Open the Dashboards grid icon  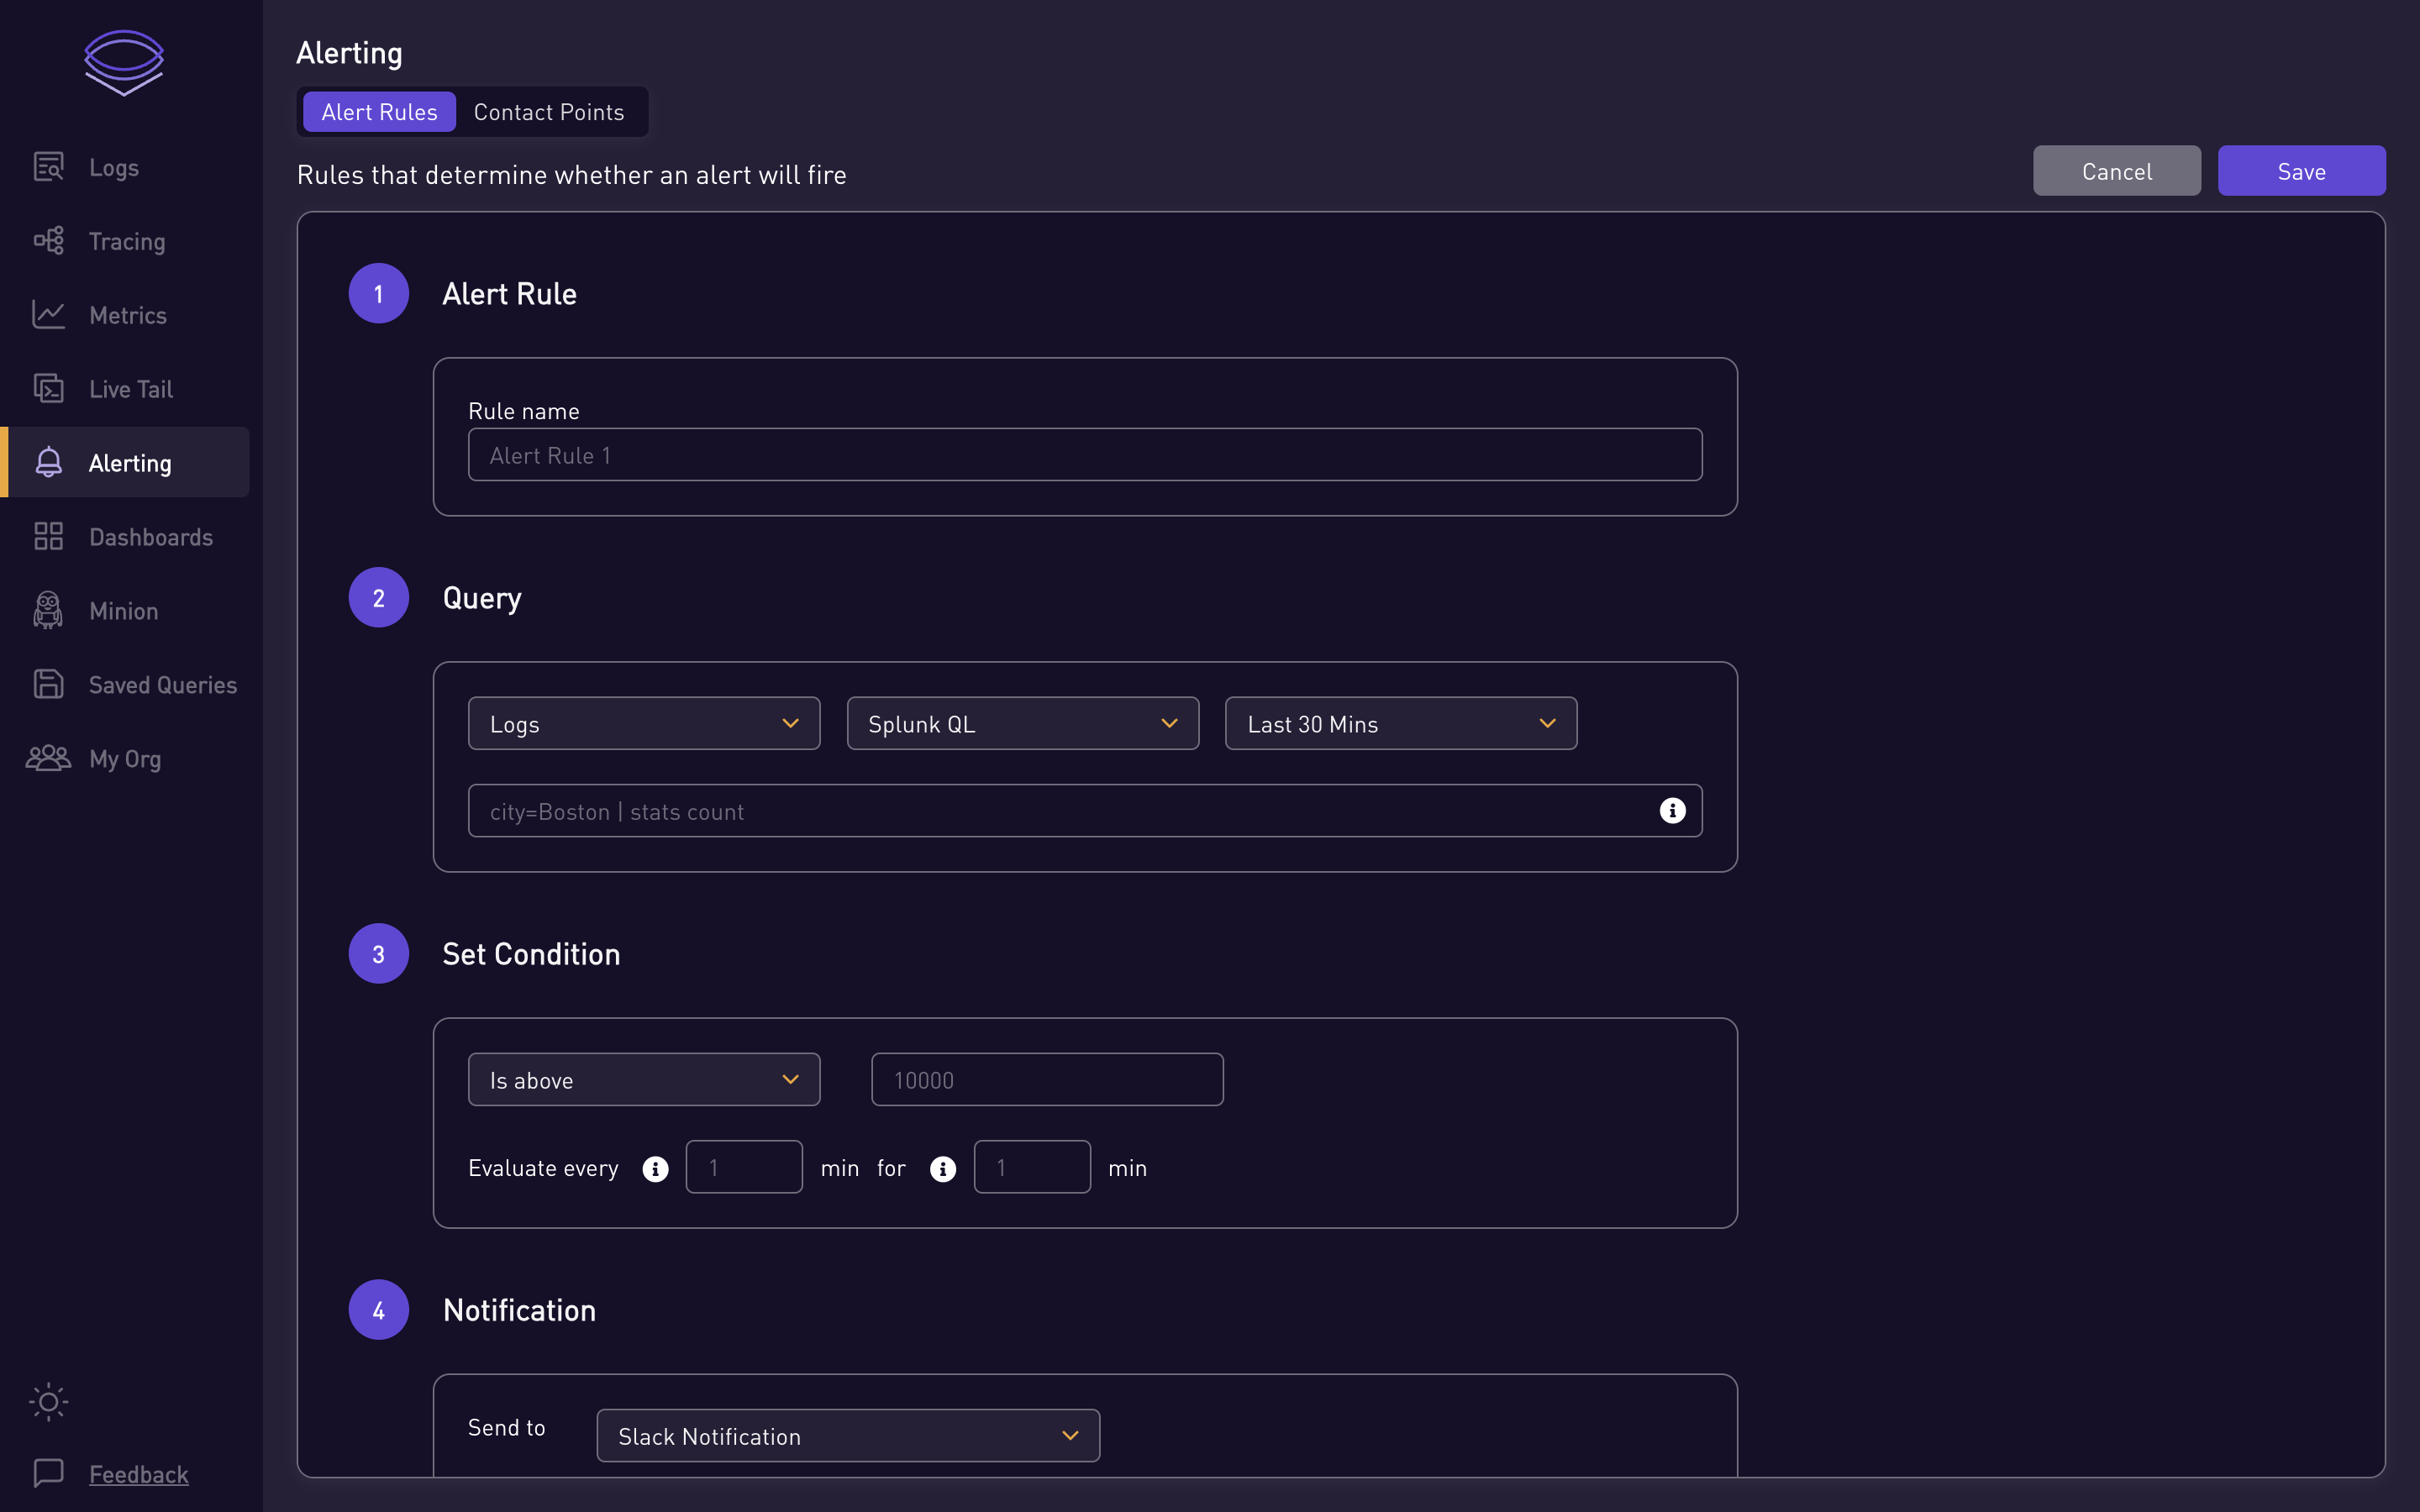(x=48, y=537)
